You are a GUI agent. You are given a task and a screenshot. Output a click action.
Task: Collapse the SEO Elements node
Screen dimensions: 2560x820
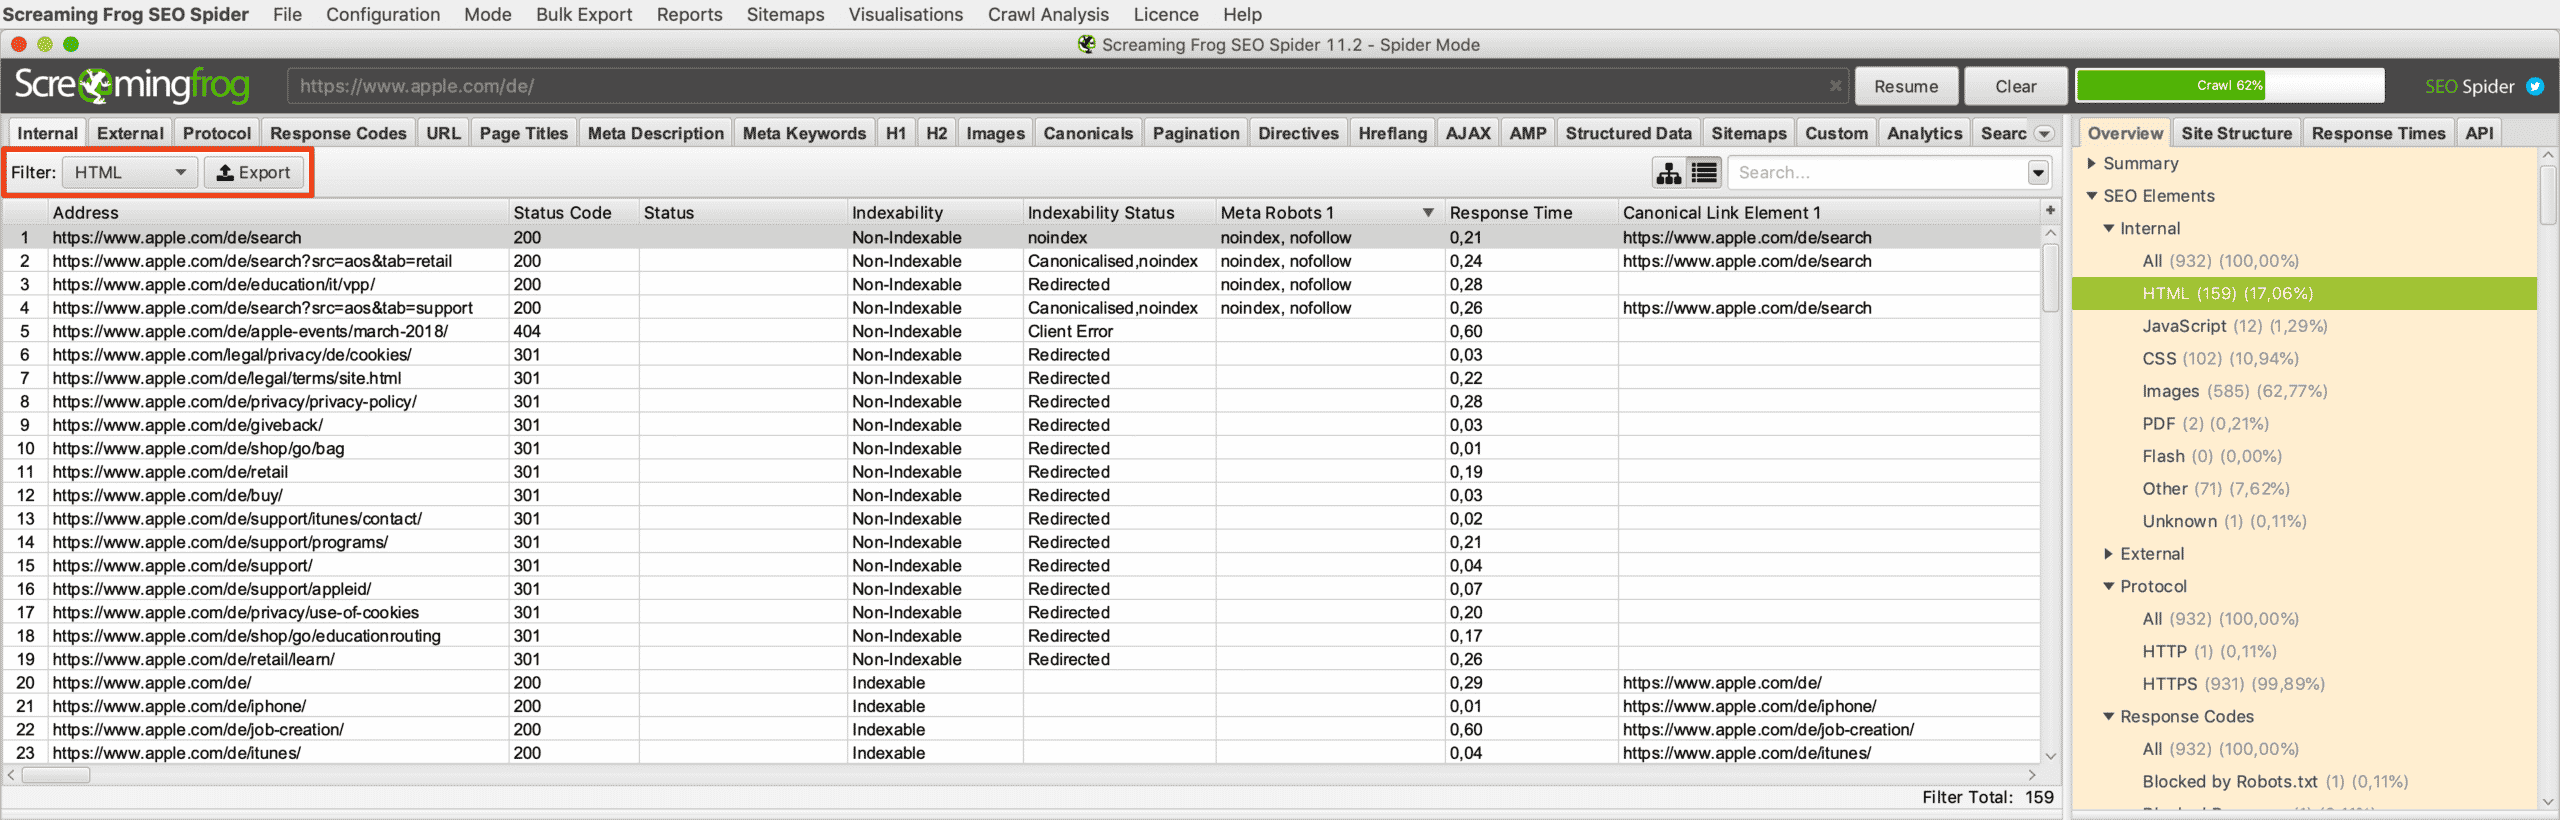click(2091, 196)
